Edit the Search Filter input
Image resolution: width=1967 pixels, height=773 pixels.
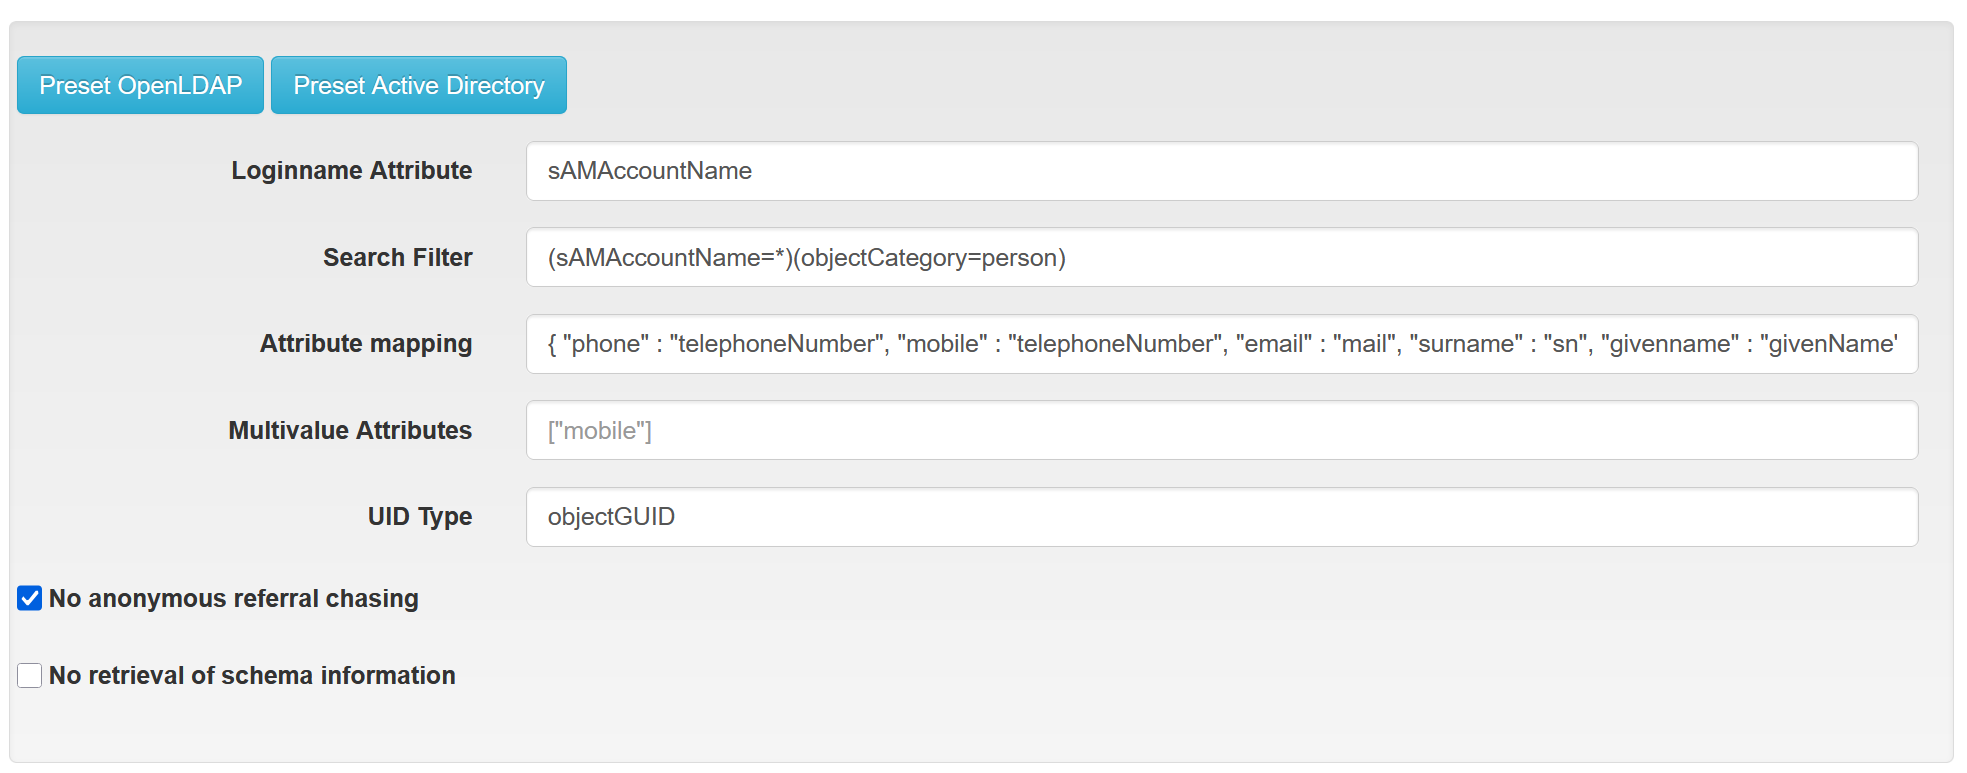[x=1222, y=257]
